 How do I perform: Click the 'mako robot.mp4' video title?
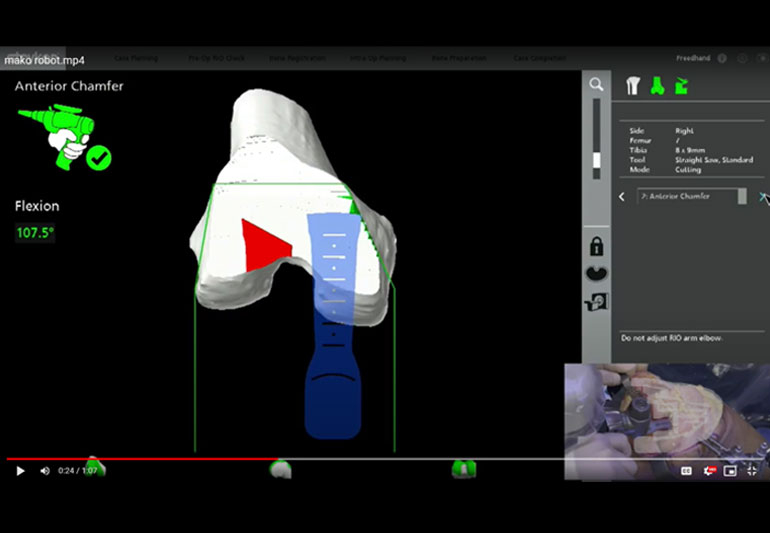(45, 60)
